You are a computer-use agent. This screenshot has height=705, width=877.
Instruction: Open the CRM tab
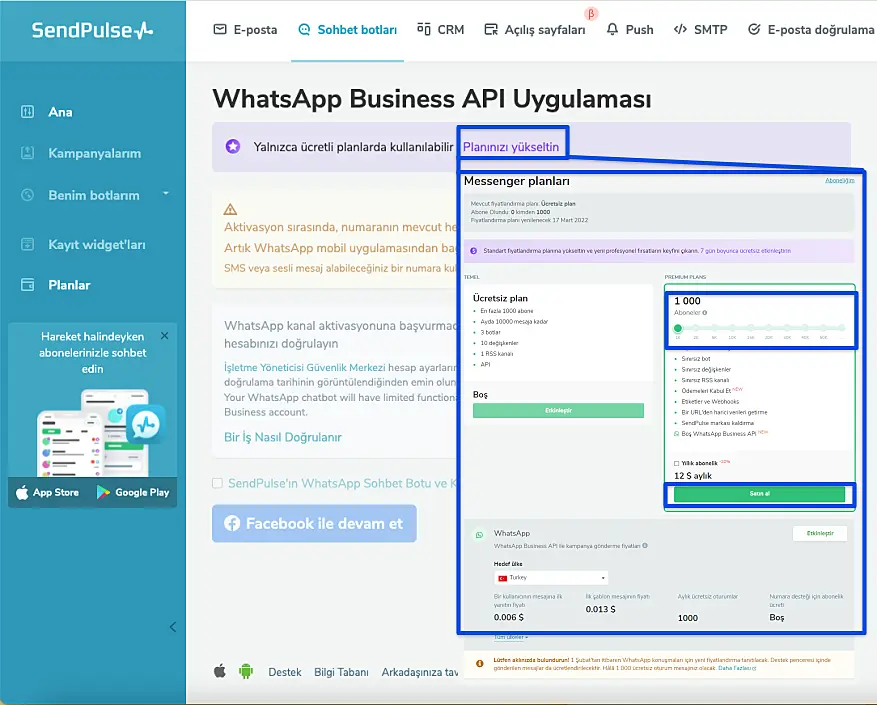pyautogui.click(x=440, y=30)
